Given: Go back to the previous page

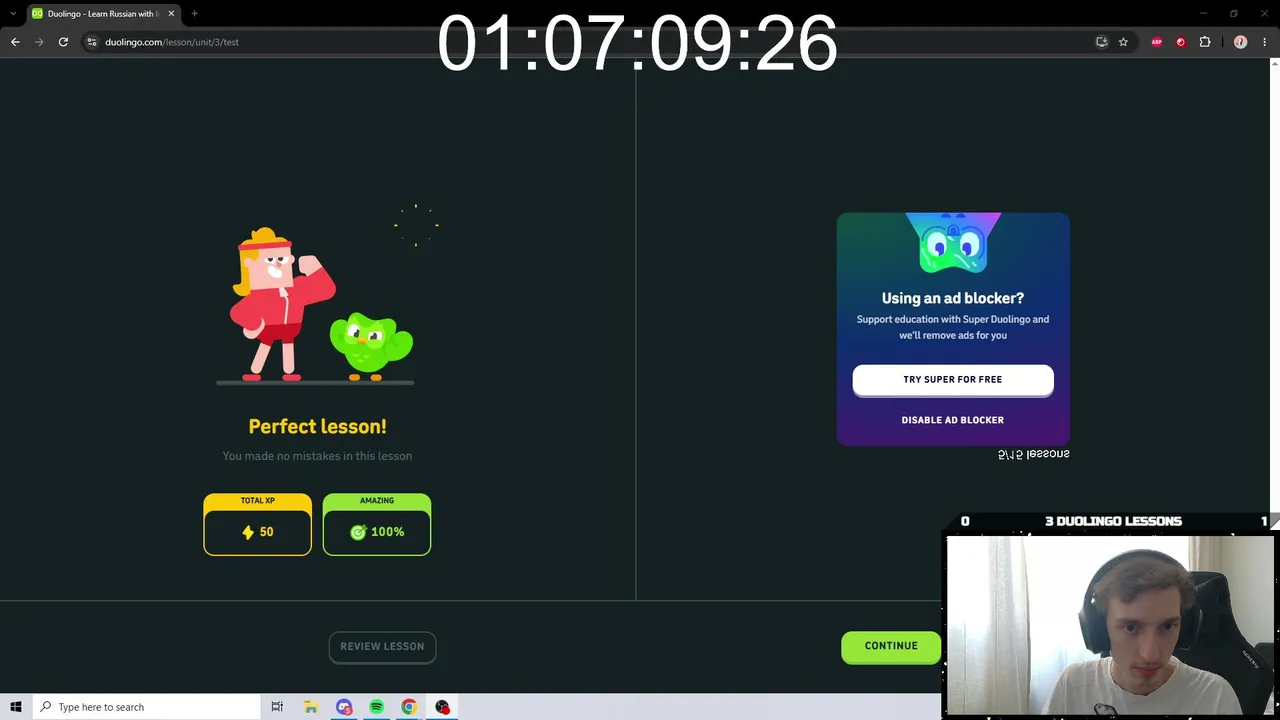Looking at the screenshot, I should coord(15,42).
